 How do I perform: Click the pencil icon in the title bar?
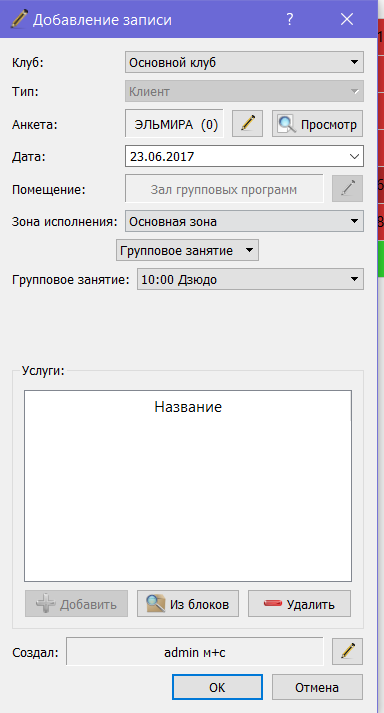pos(19,19)
